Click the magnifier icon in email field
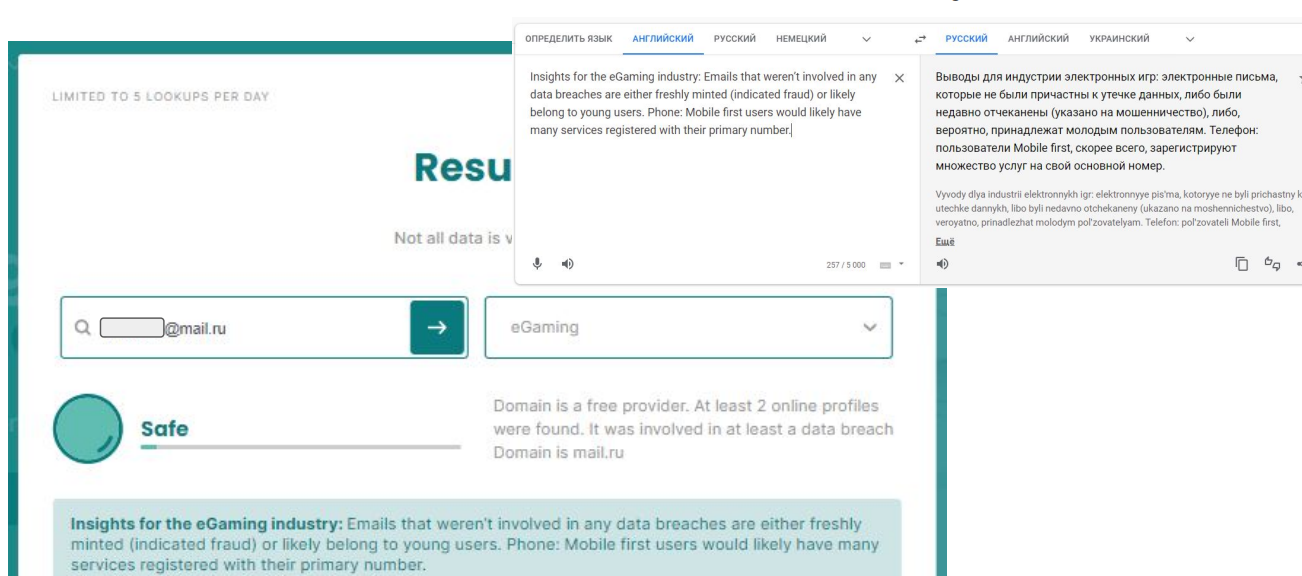This screenshot has height=576, width=1302. click(x=83, y=327)
